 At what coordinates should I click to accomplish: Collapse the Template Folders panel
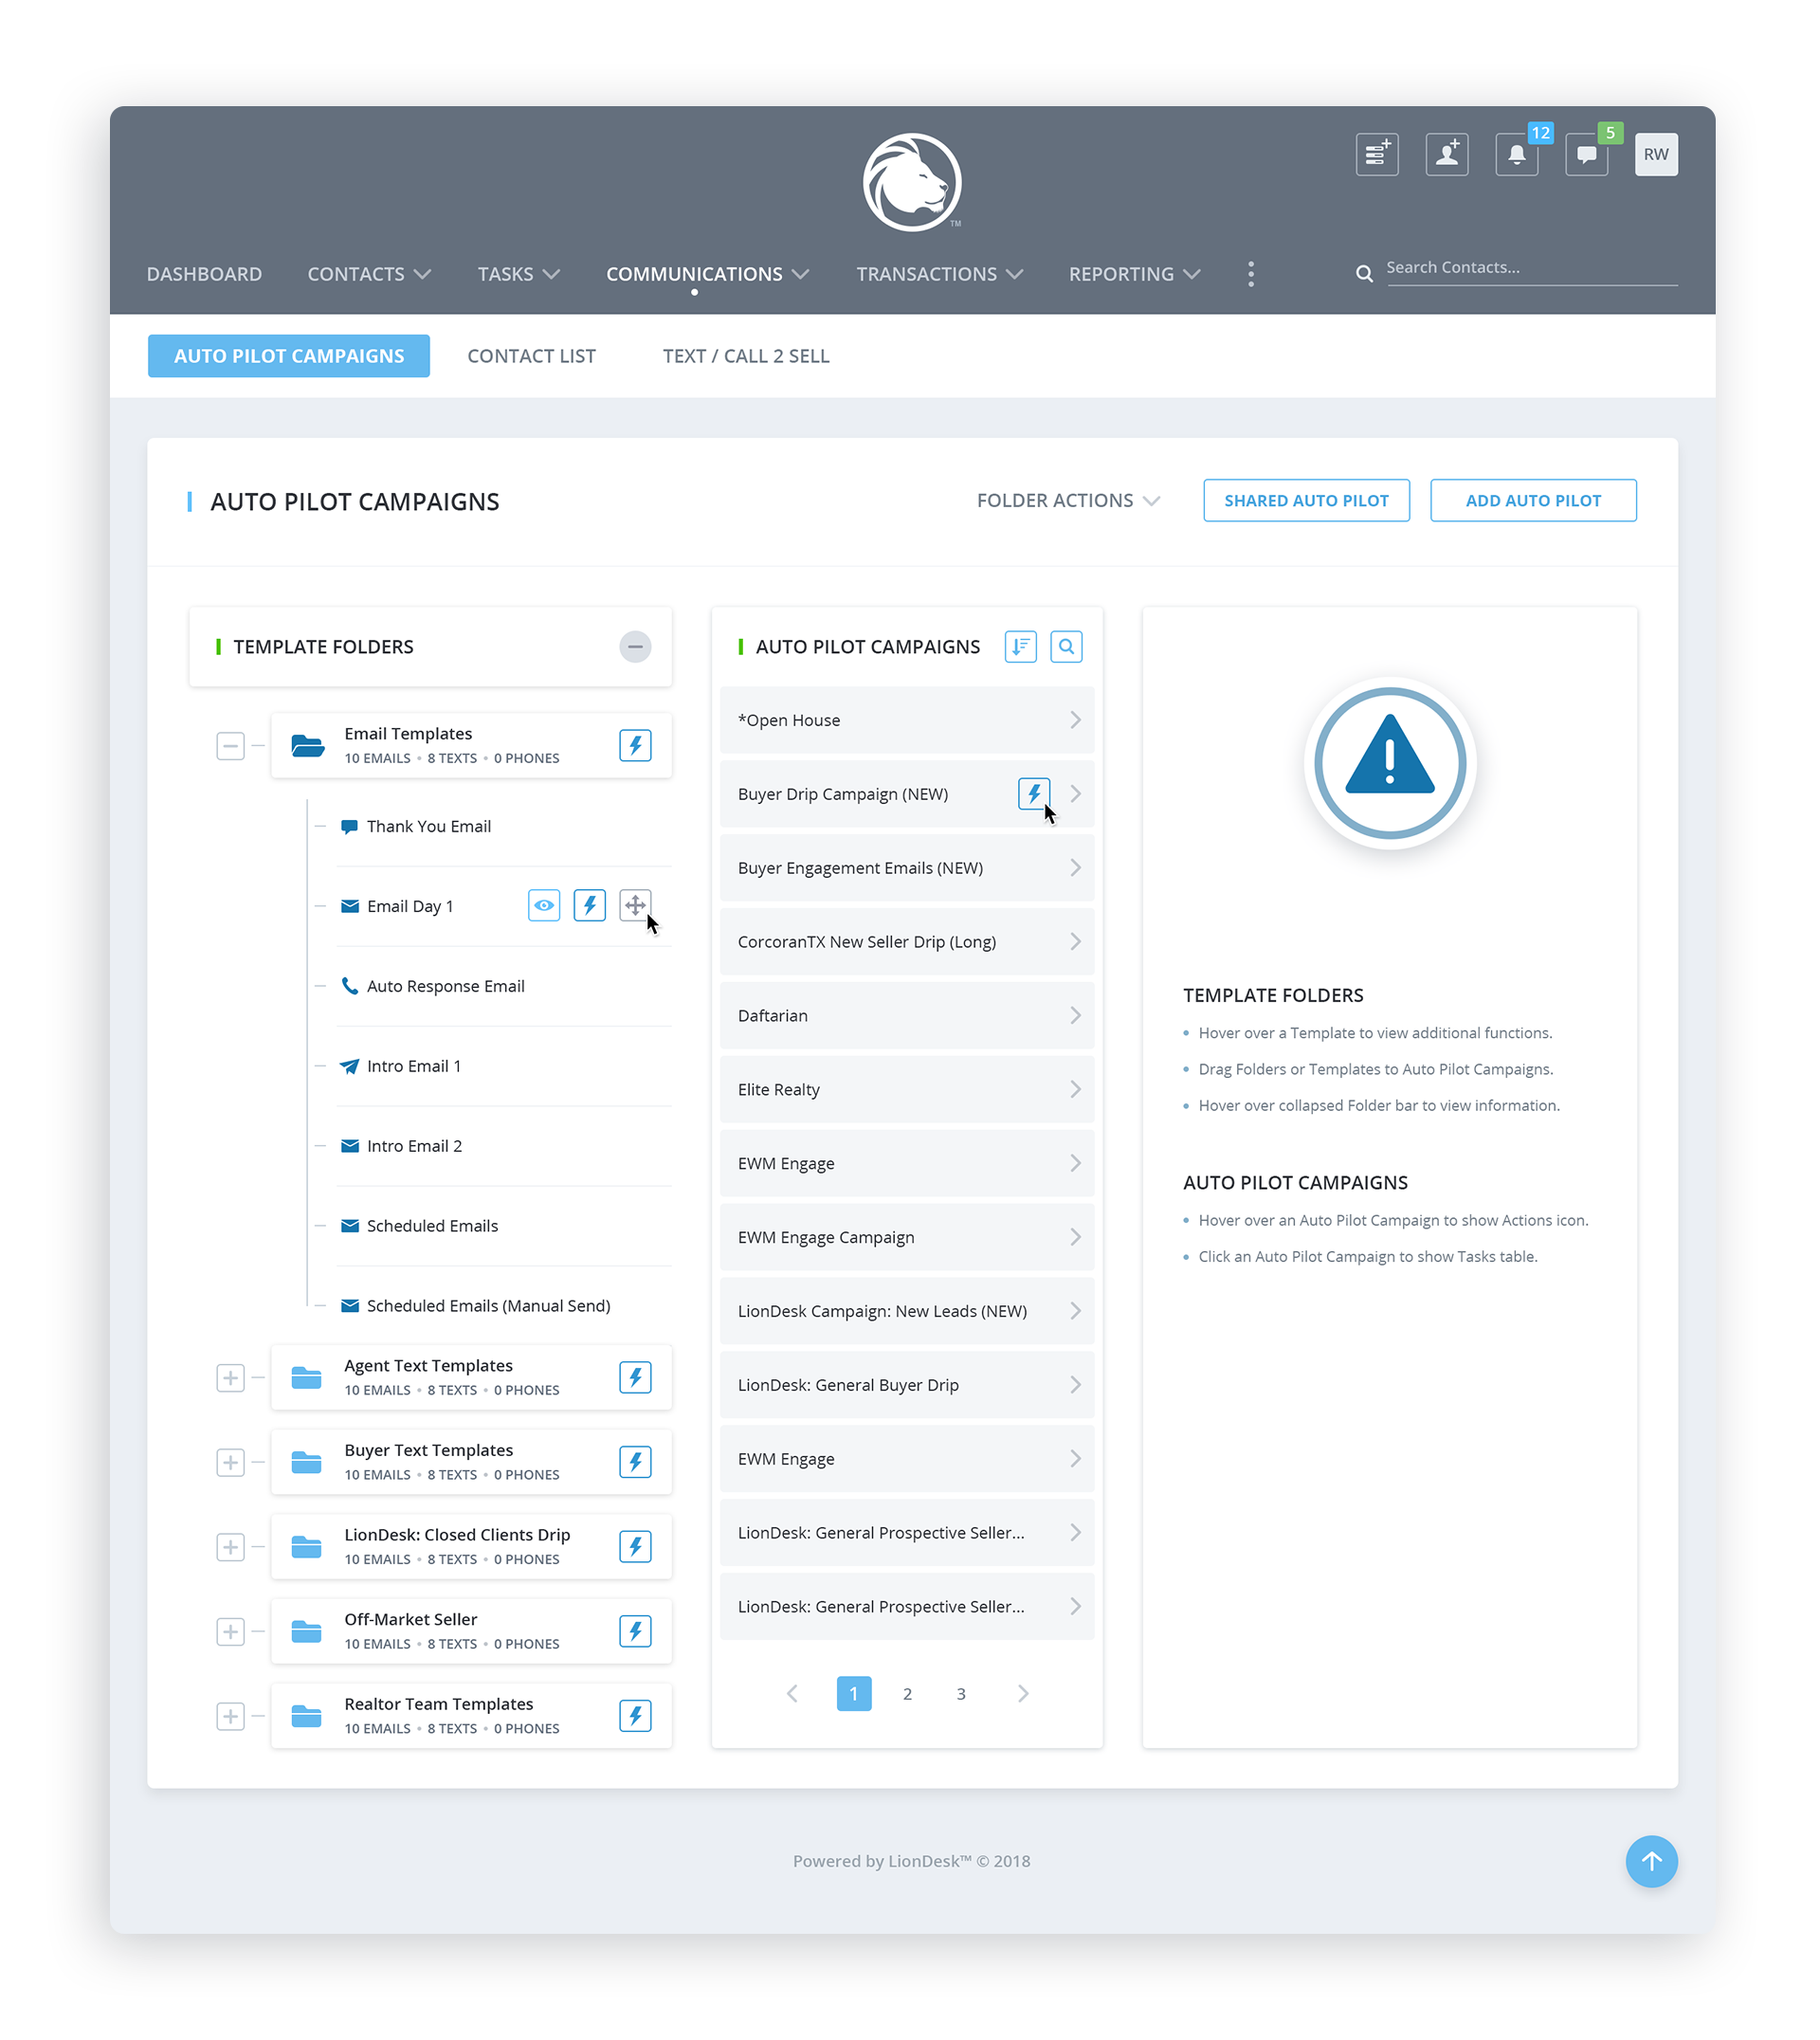(635, 647)
